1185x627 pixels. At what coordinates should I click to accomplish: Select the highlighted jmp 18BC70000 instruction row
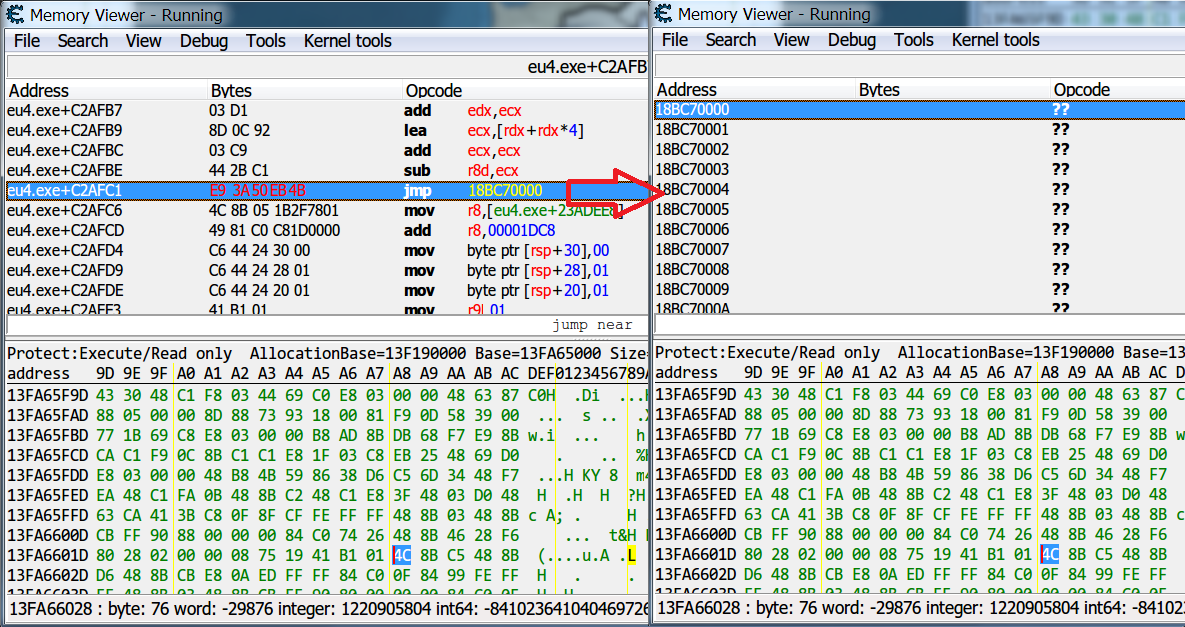coord(300,190)
